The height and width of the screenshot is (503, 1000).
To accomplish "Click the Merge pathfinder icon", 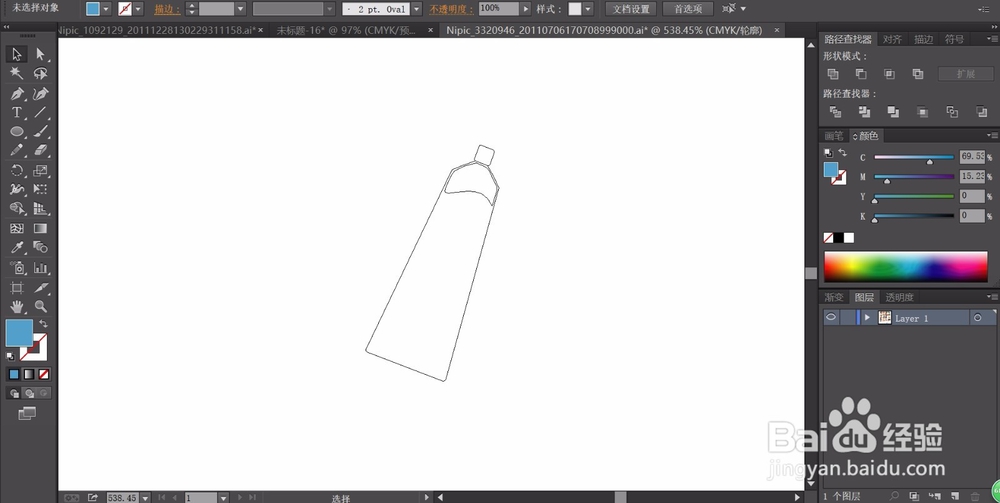I will tap(893, 112).
